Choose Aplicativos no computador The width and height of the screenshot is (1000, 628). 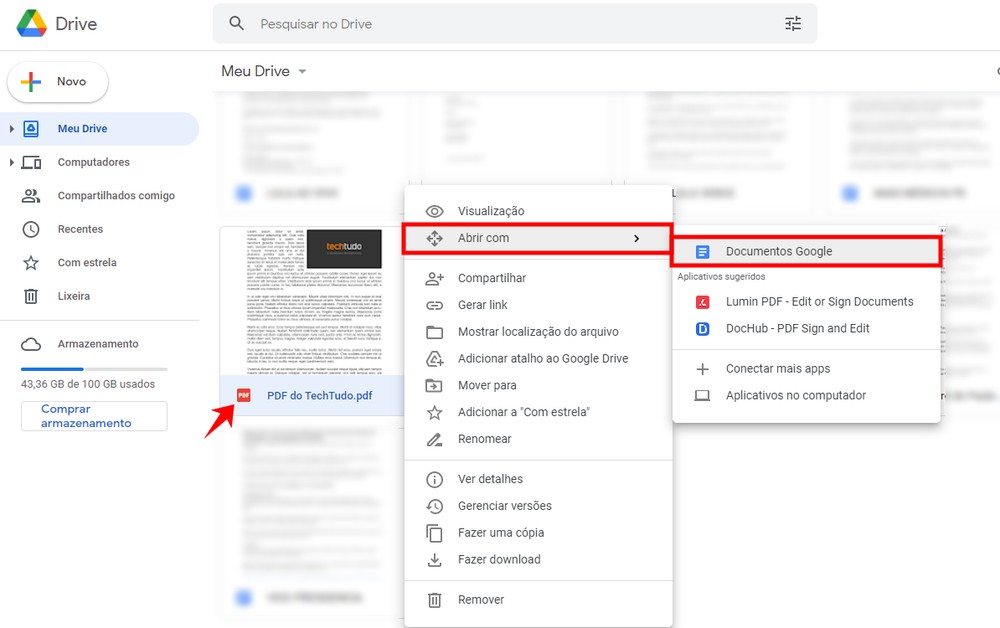[x=806, y=395]
